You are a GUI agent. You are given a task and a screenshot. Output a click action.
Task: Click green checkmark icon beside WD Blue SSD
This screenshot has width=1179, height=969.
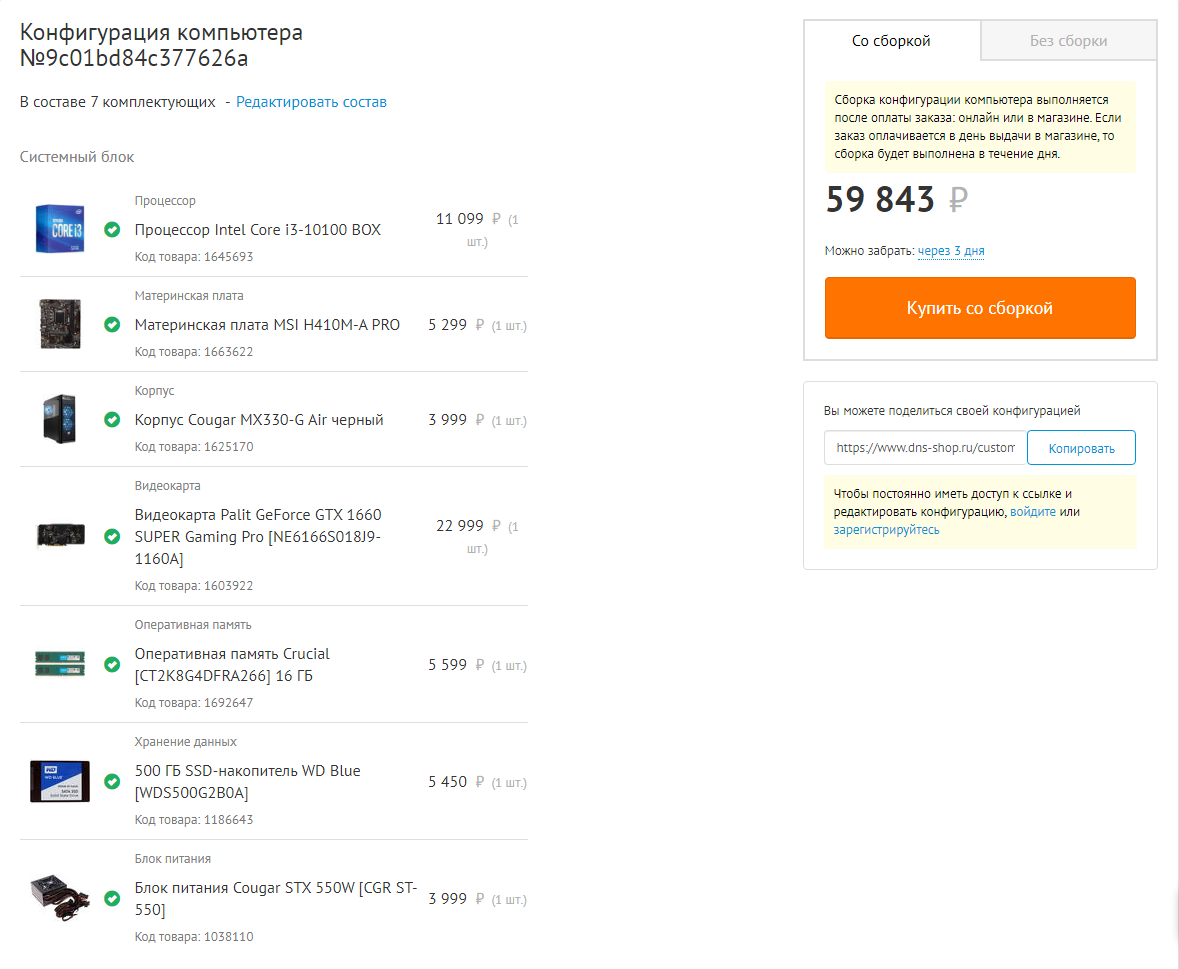[x=112, y=782]
